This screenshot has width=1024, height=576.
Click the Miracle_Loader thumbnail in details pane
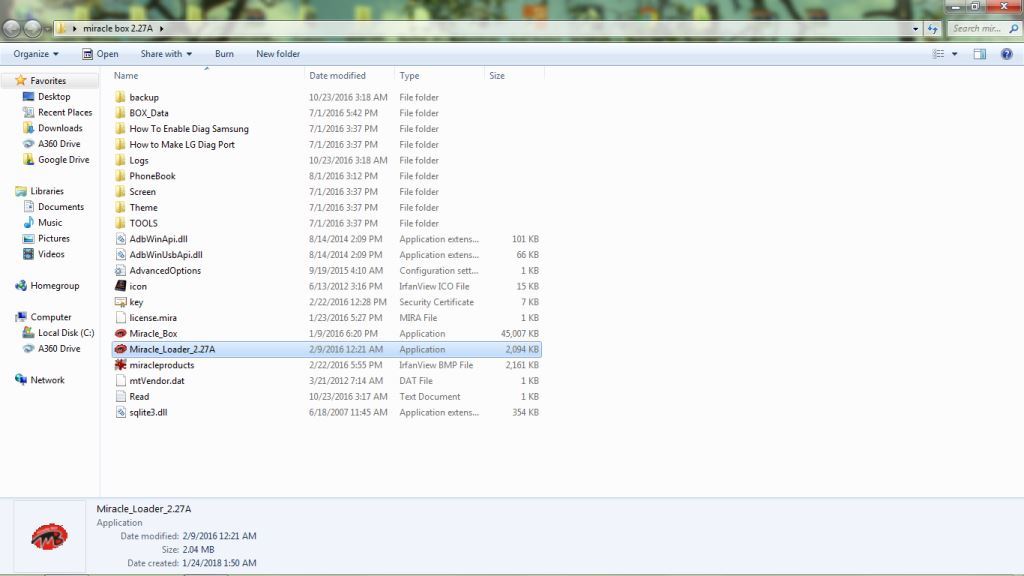[49, 536]
